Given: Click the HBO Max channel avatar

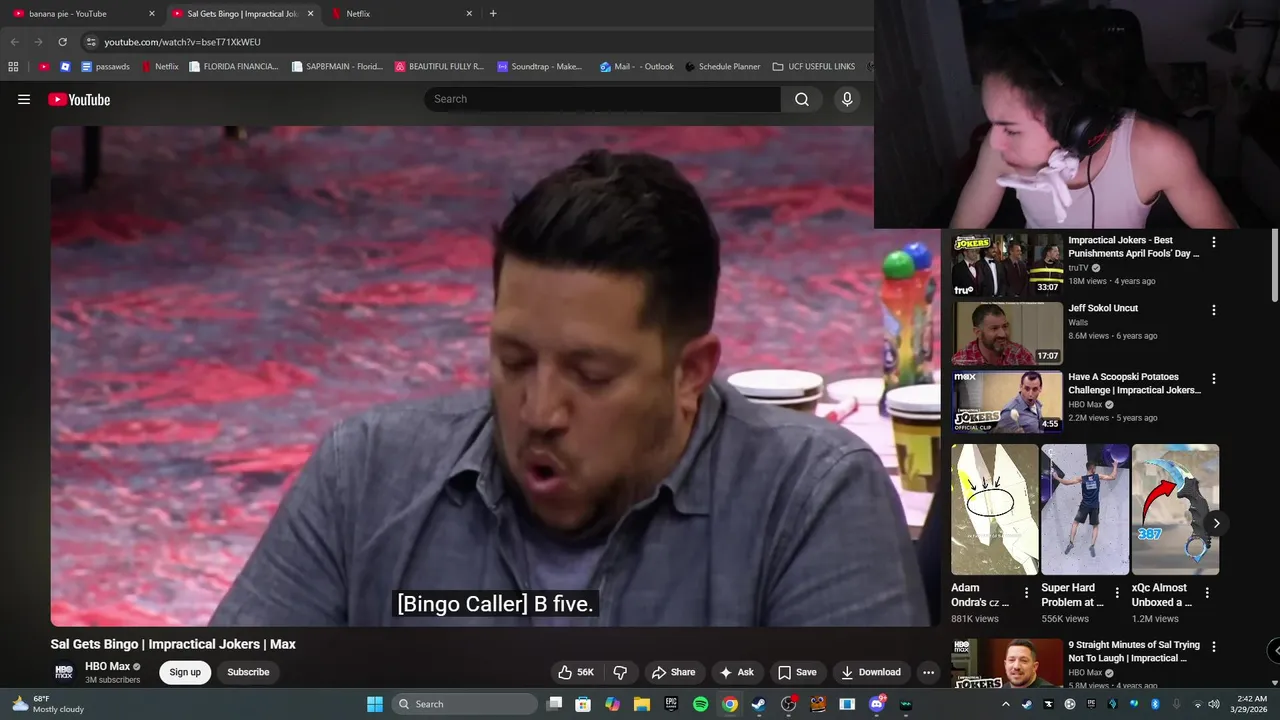Looking at the screenshot, I should click(64, 672).
